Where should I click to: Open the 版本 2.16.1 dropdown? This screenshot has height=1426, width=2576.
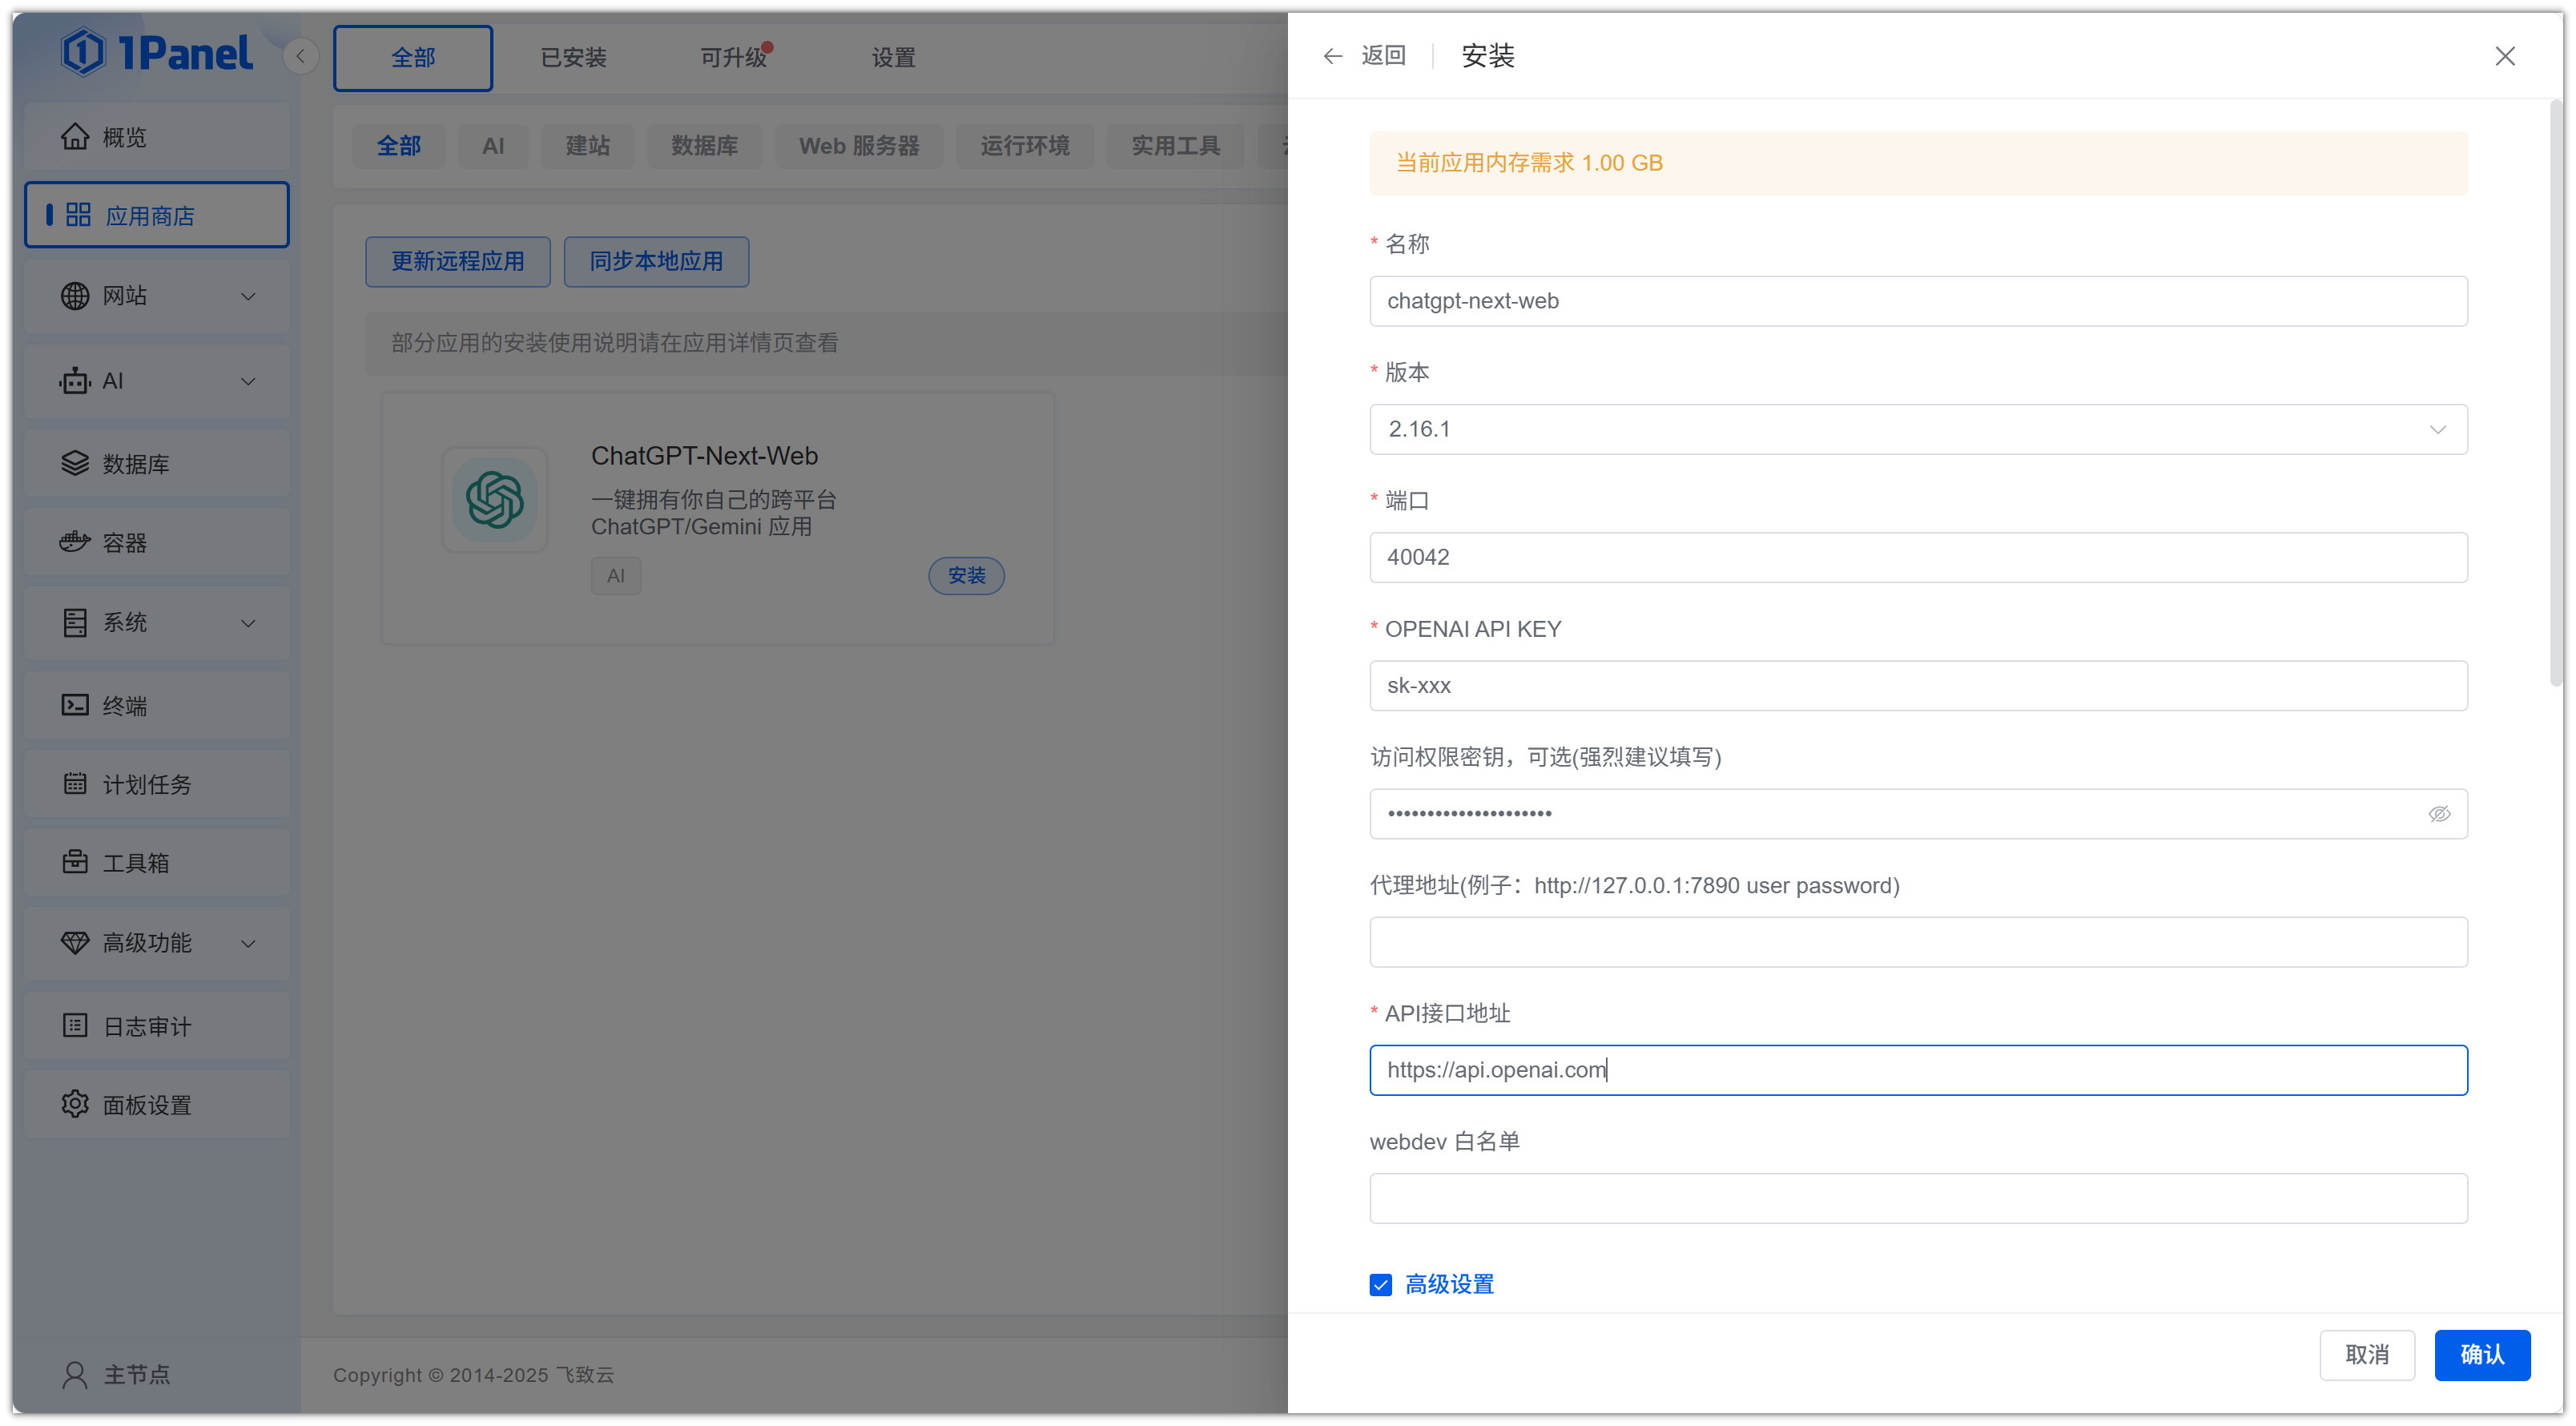point(1917,429)
